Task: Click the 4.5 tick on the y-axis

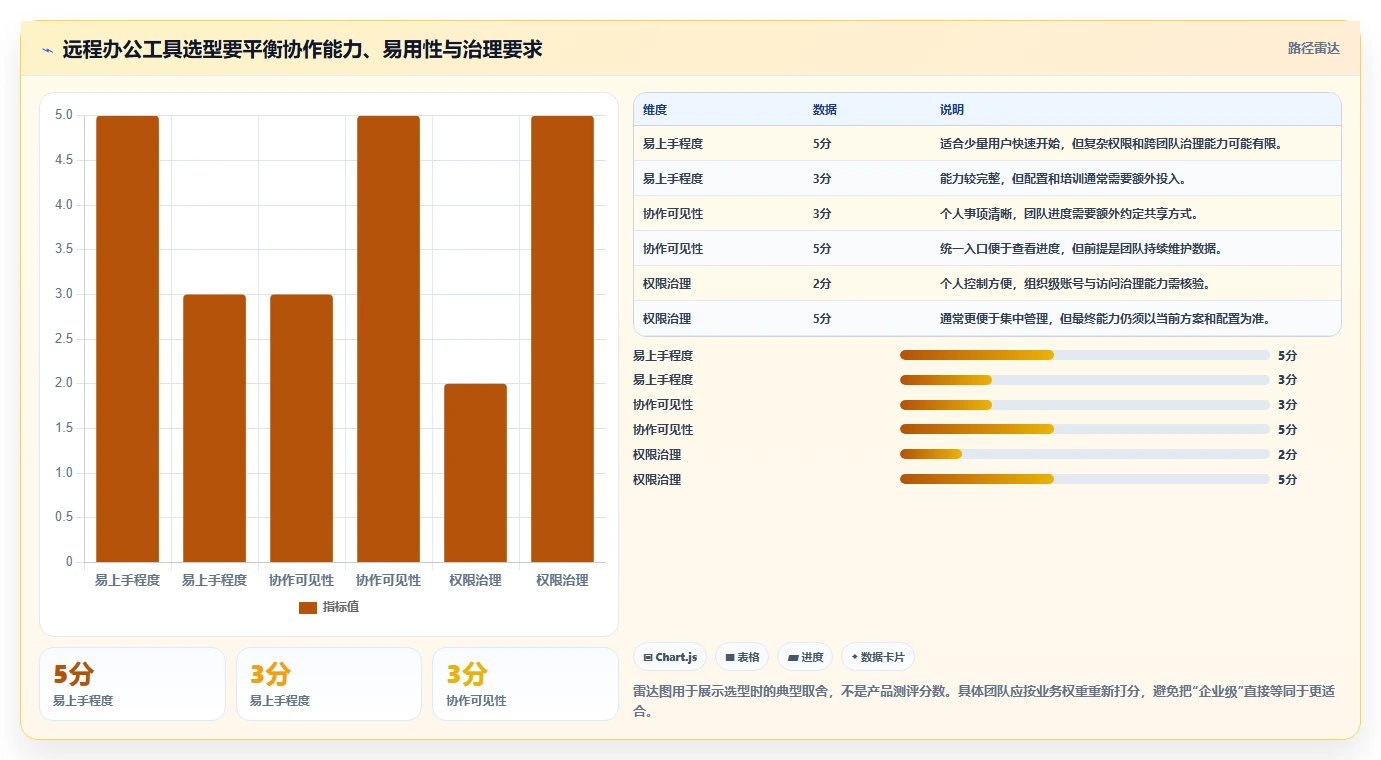Action: (x=63, y=160)
